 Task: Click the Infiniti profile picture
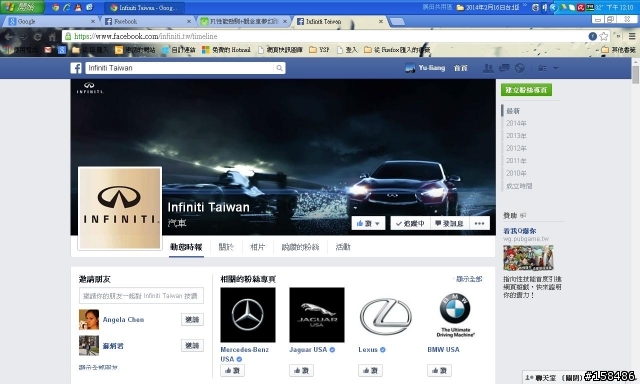120,208
